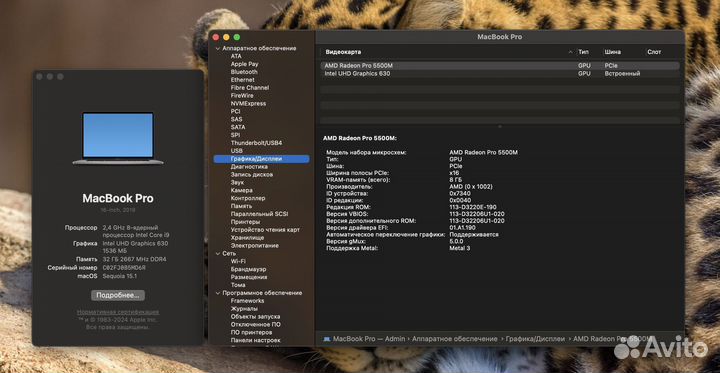
Task: Open Wi-Fi under Сеть
Action: click(x=238, y=261)
